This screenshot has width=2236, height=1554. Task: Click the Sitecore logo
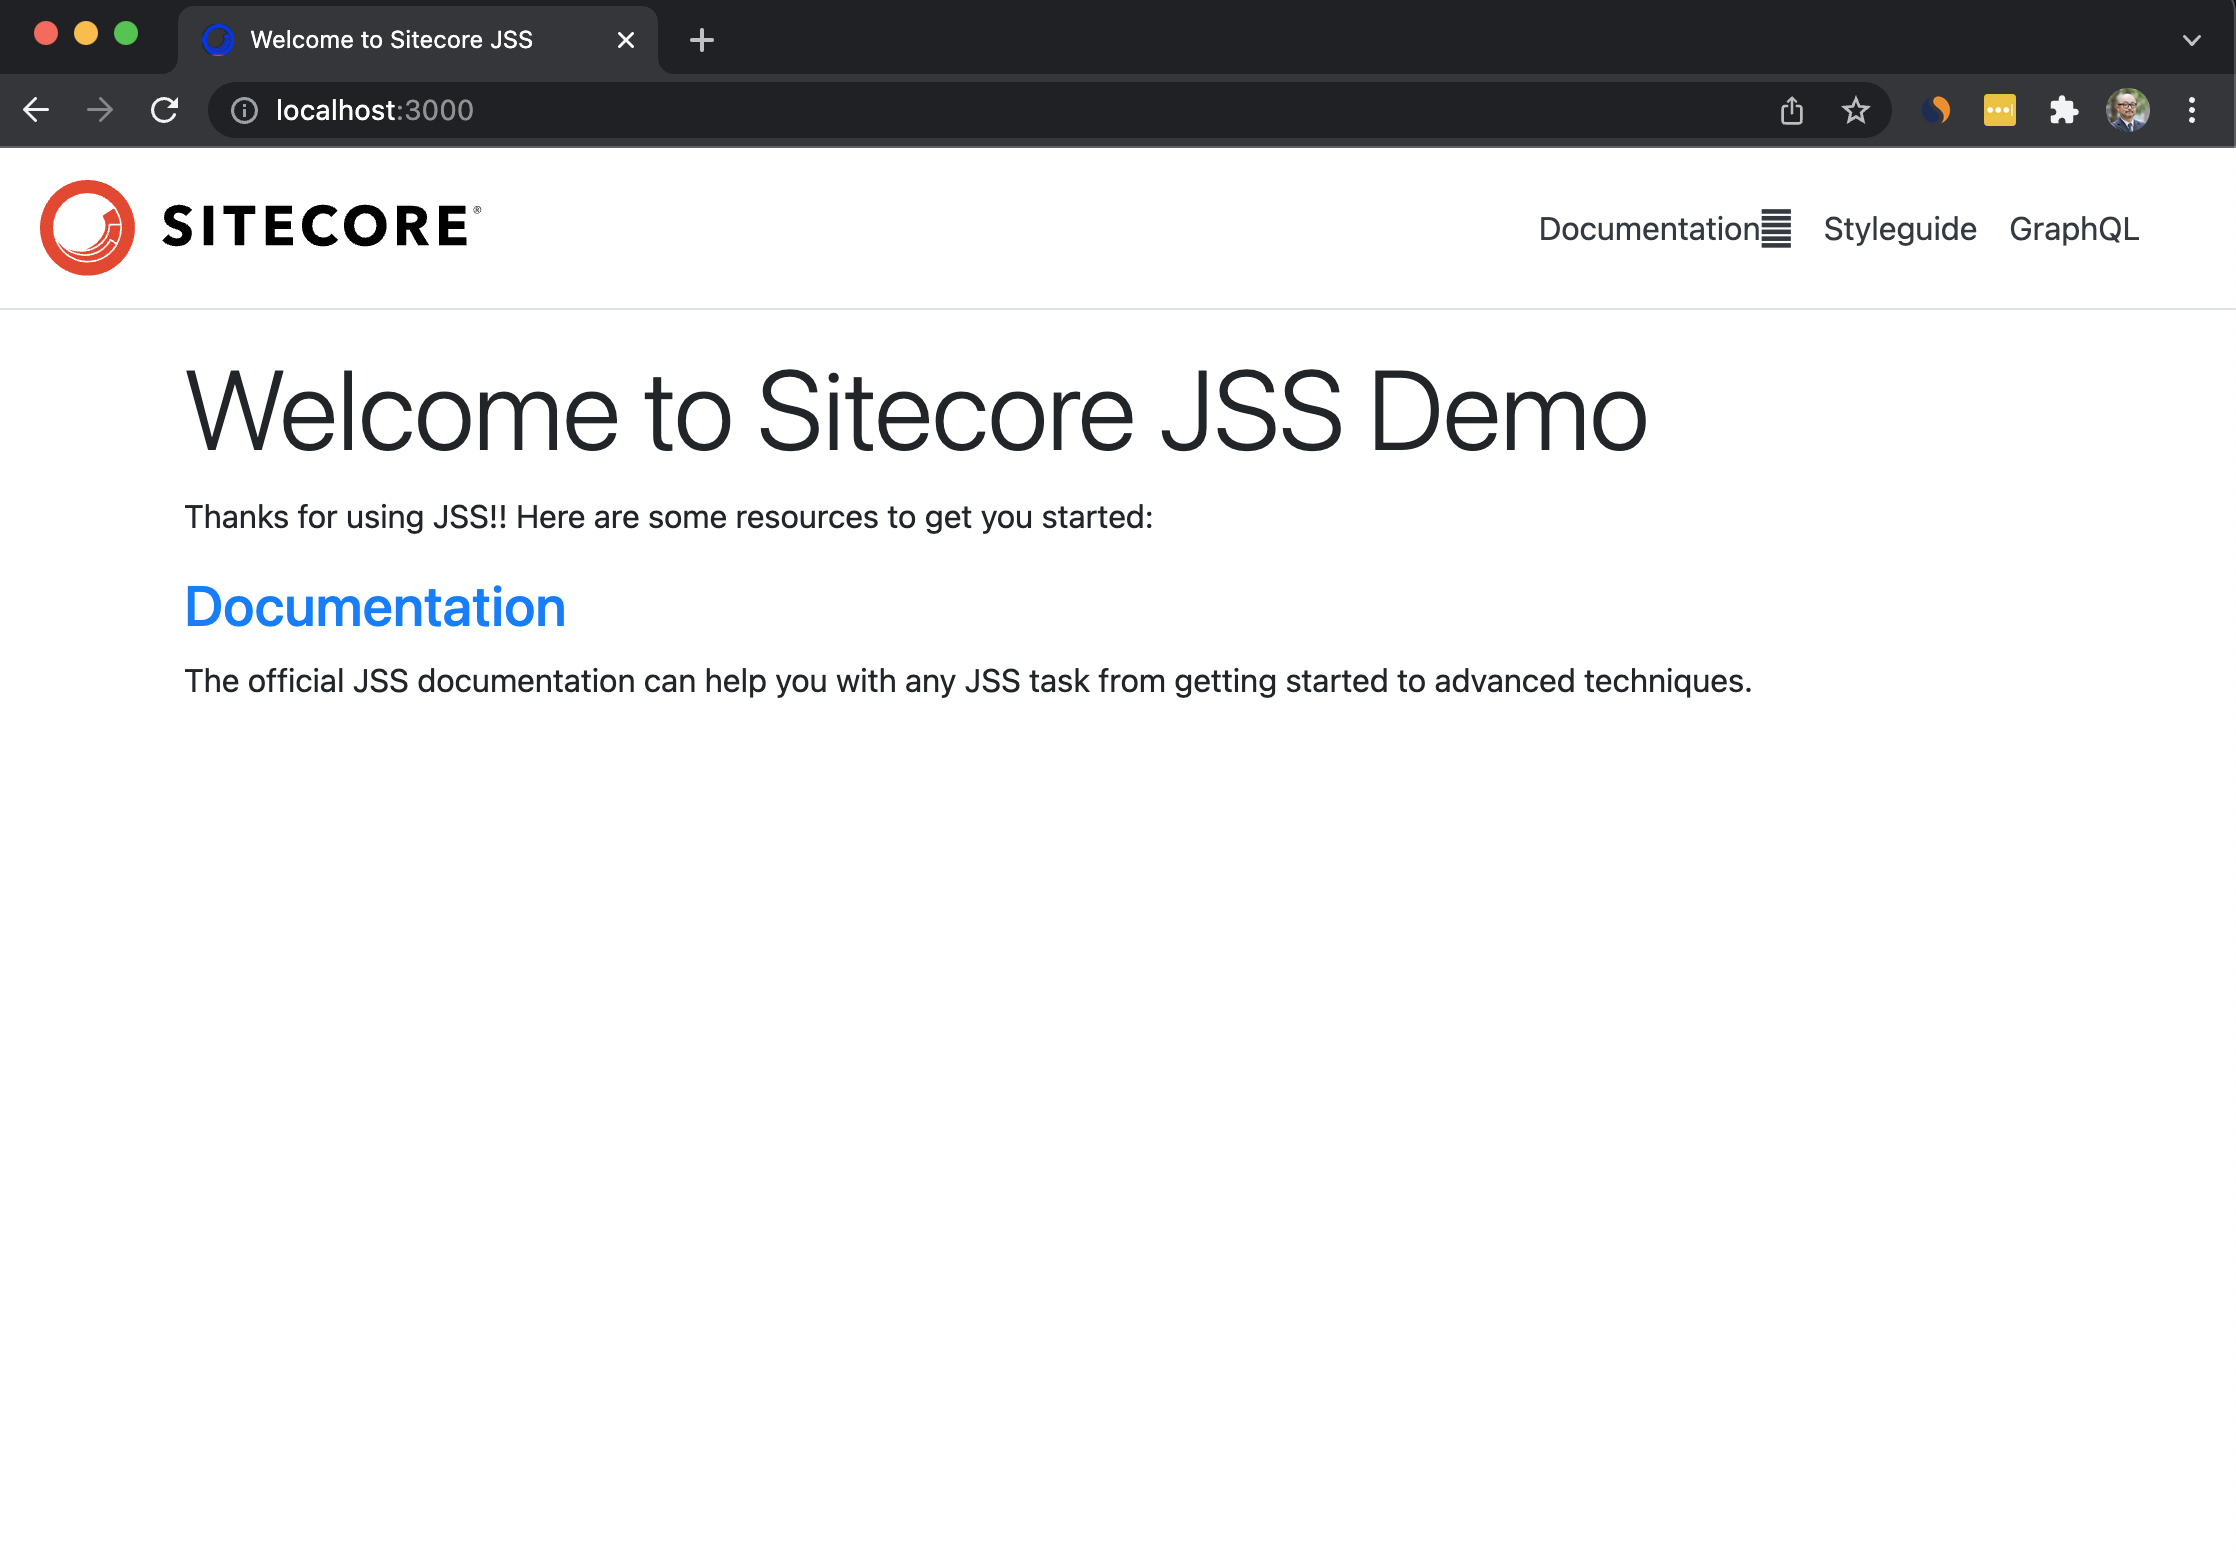point(261,228)
